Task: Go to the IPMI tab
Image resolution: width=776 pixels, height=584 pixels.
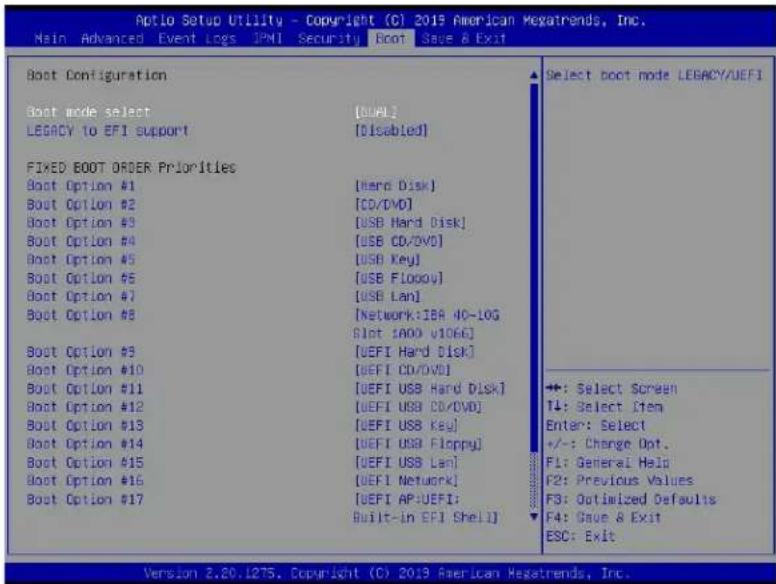Action: tap(267, 39)
